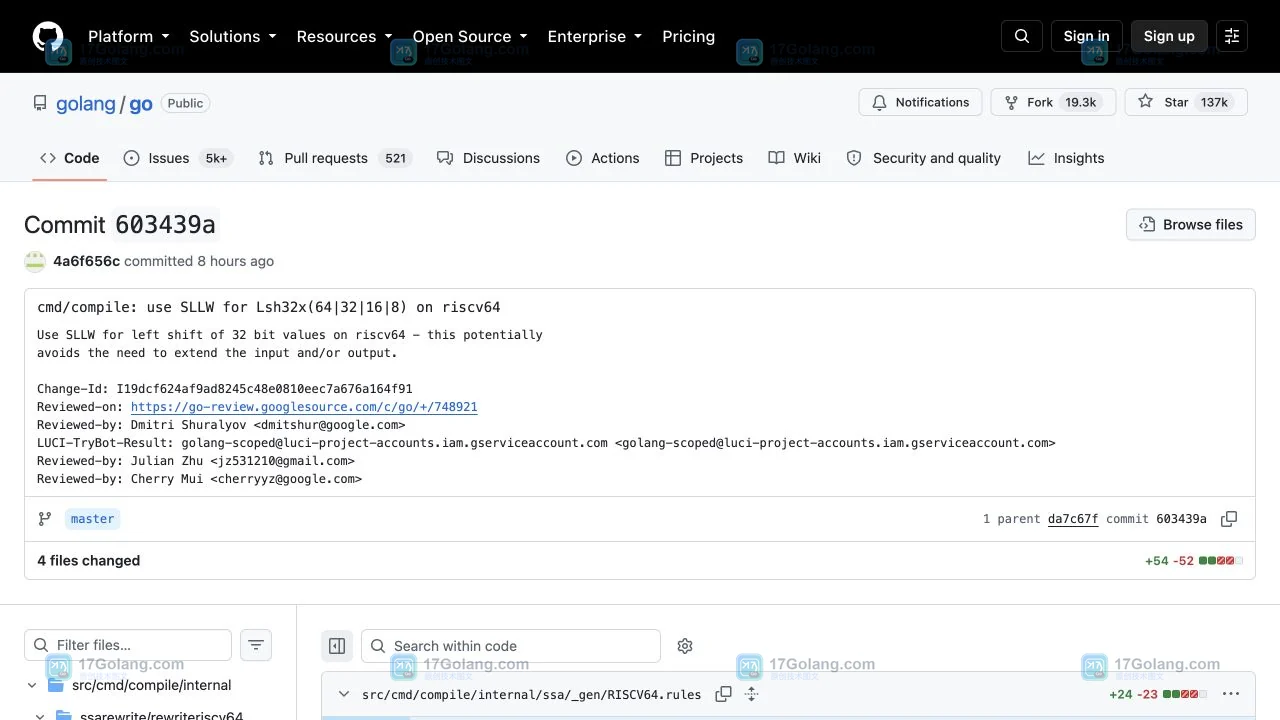Click the Browse files button
The height and width of the screenshot is (720, 1280).
pos(1191,225)
